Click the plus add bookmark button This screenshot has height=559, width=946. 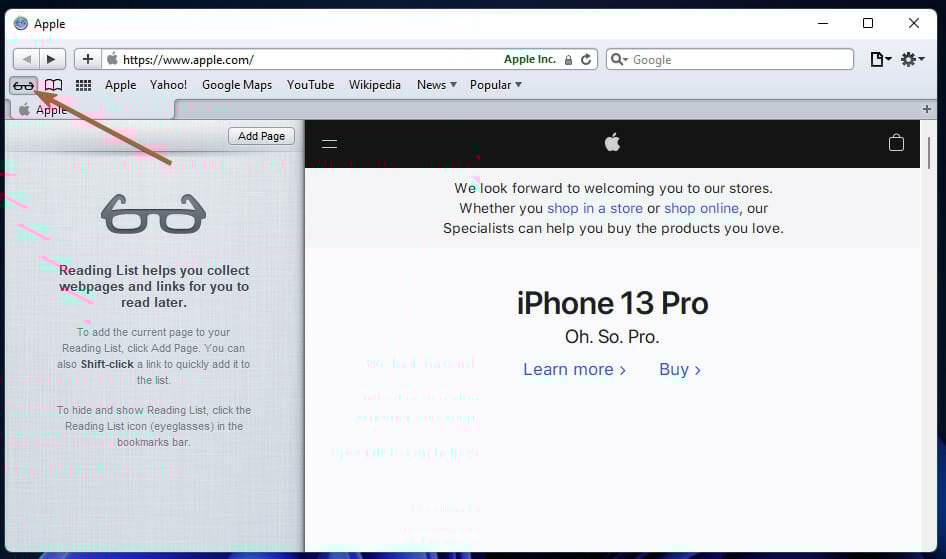pyautogui.click(x=88, y=59)
